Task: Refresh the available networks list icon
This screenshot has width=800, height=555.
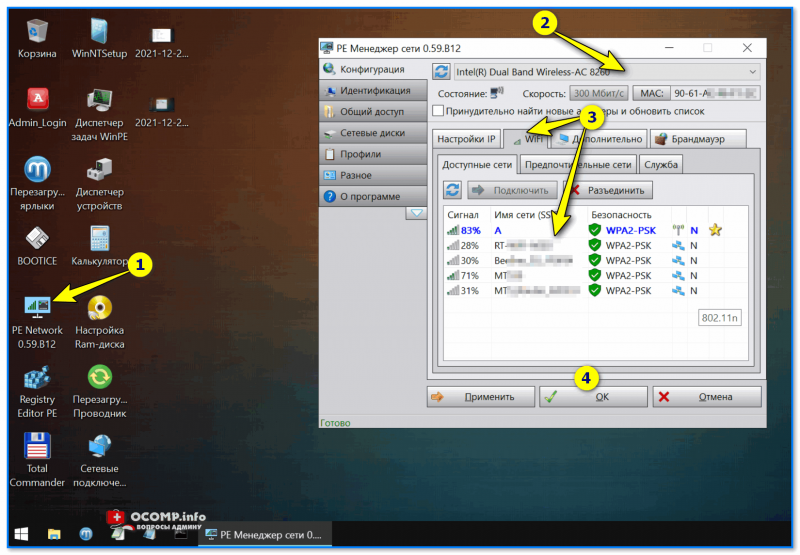Action: coord(452,190)
